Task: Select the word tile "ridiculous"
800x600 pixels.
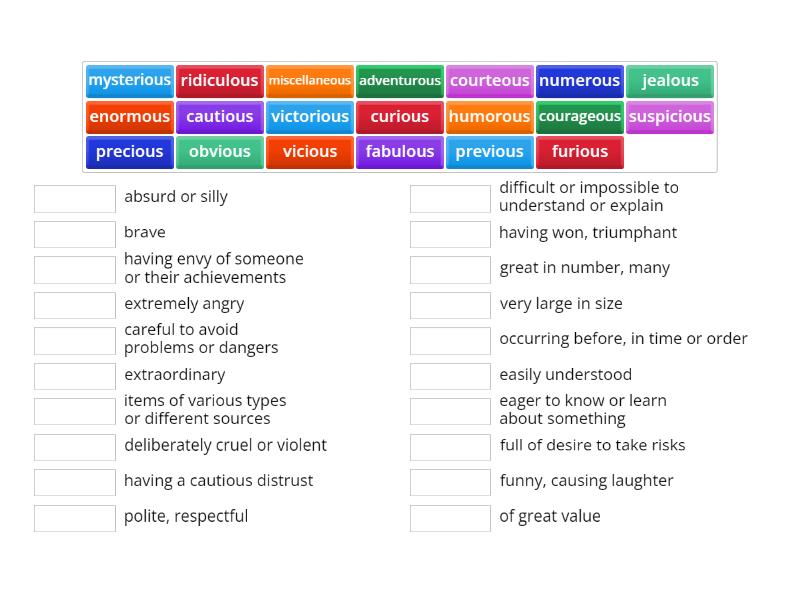Action: click(219, 81)
